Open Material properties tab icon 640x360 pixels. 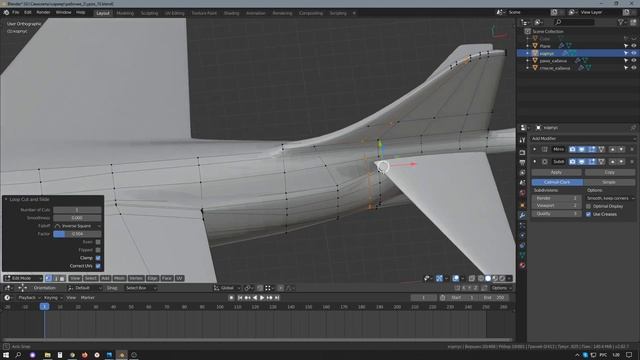tap(522, 265)
